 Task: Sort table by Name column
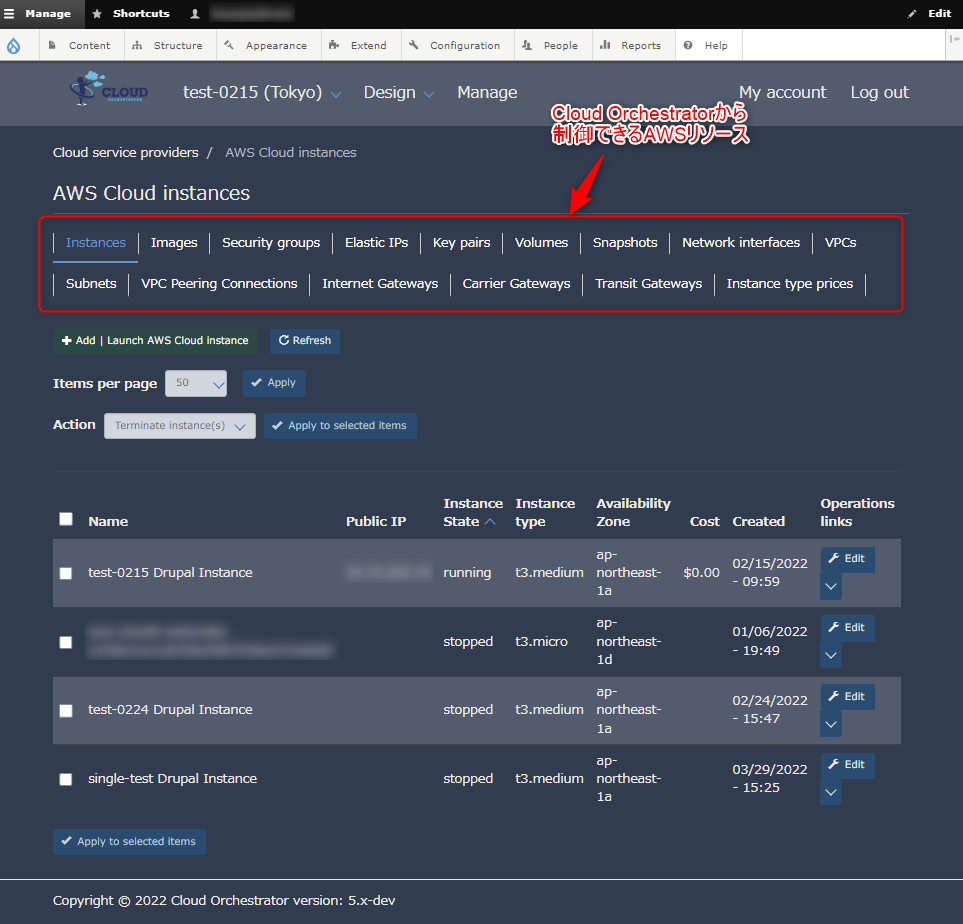[x=108, y=522]
